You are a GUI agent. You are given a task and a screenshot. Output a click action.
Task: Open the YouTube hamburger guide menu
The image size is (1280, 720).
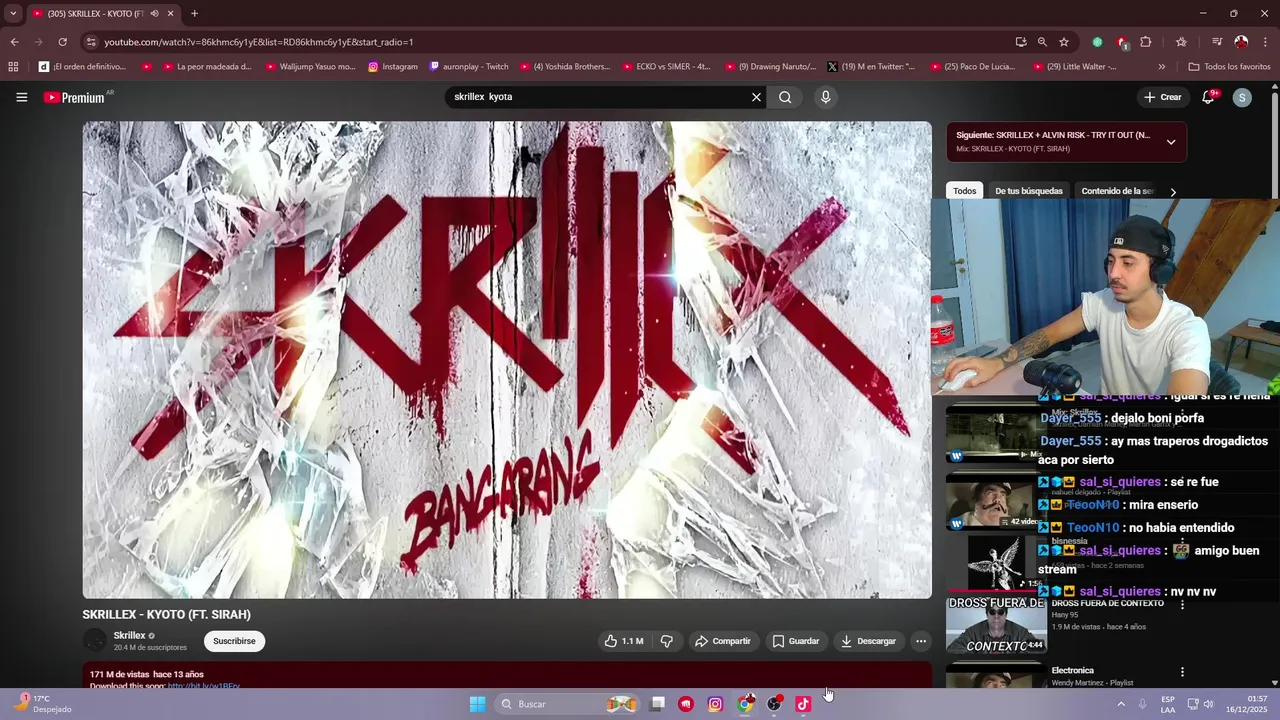[x=21, y=97]
